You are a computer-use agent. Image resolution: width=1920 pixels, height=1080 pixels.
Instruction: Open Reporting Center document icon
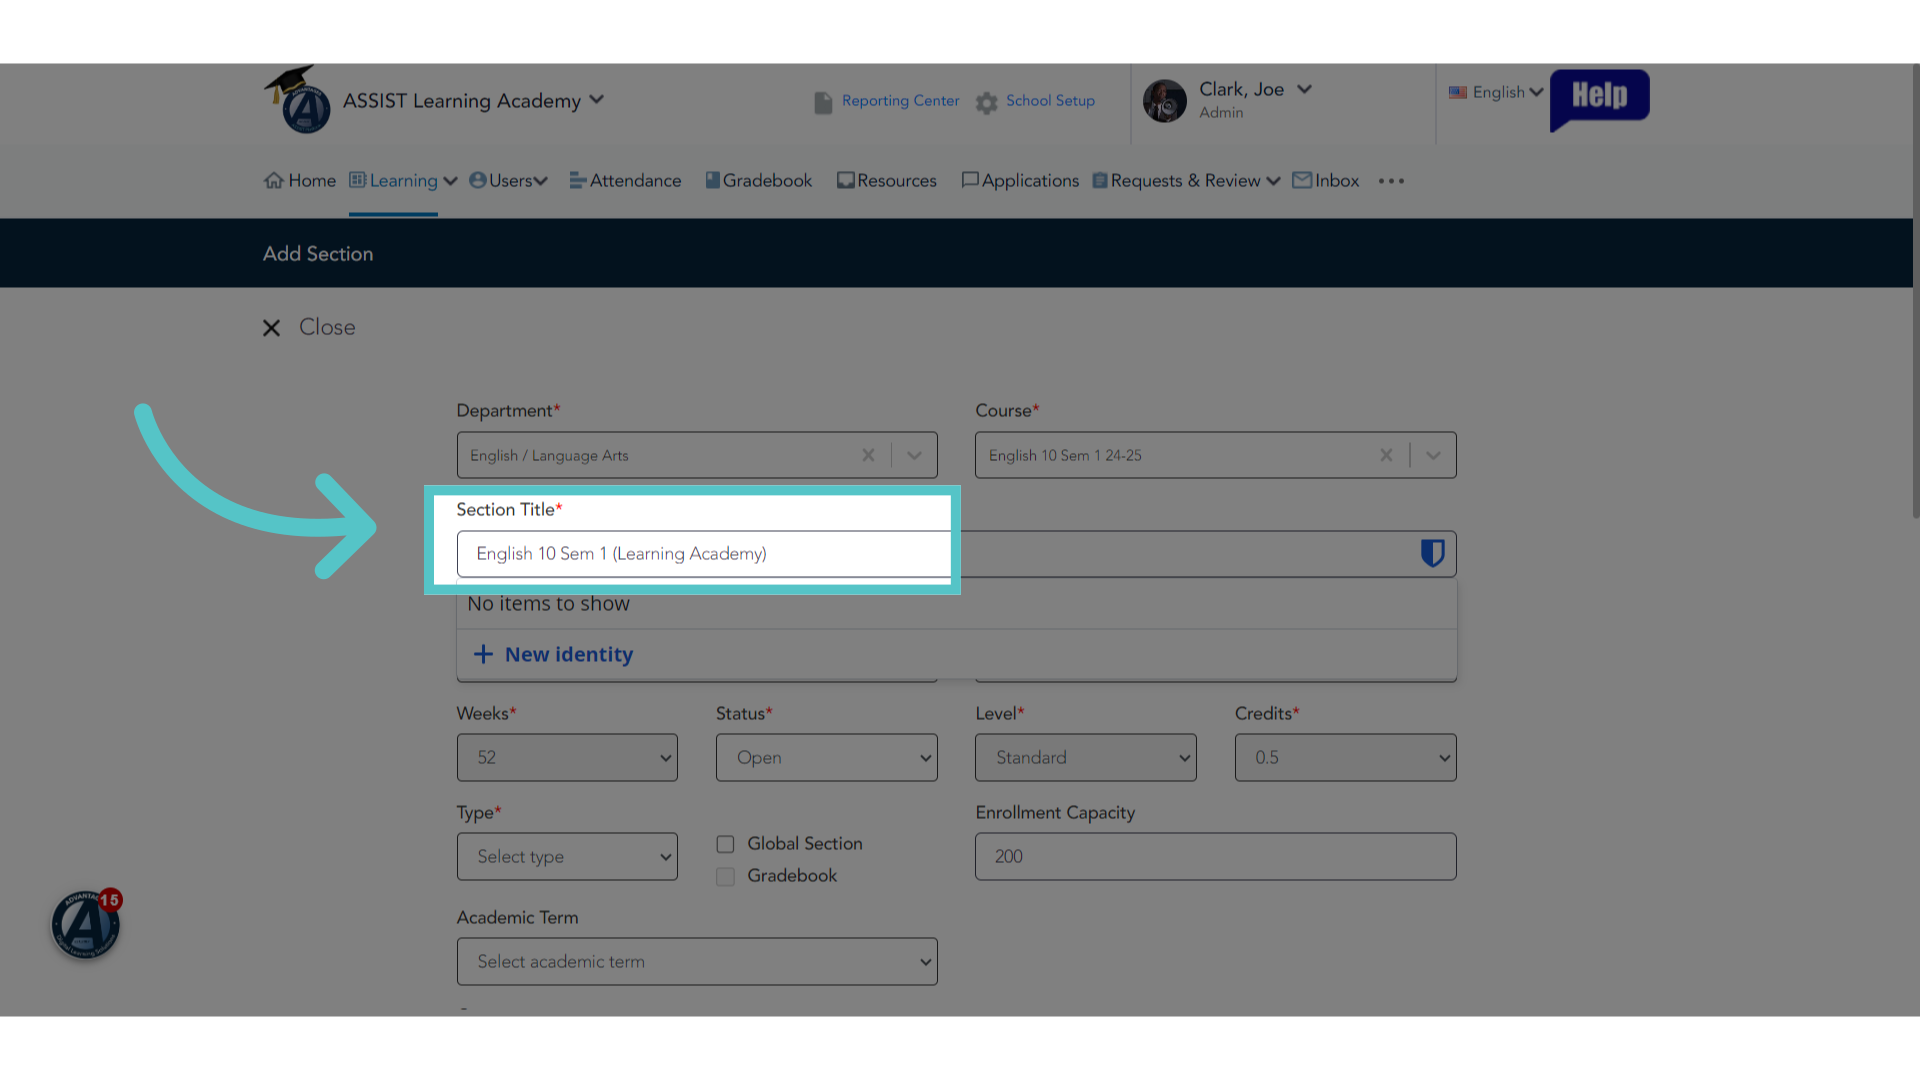pyautogui.click(x=823, y=102)
